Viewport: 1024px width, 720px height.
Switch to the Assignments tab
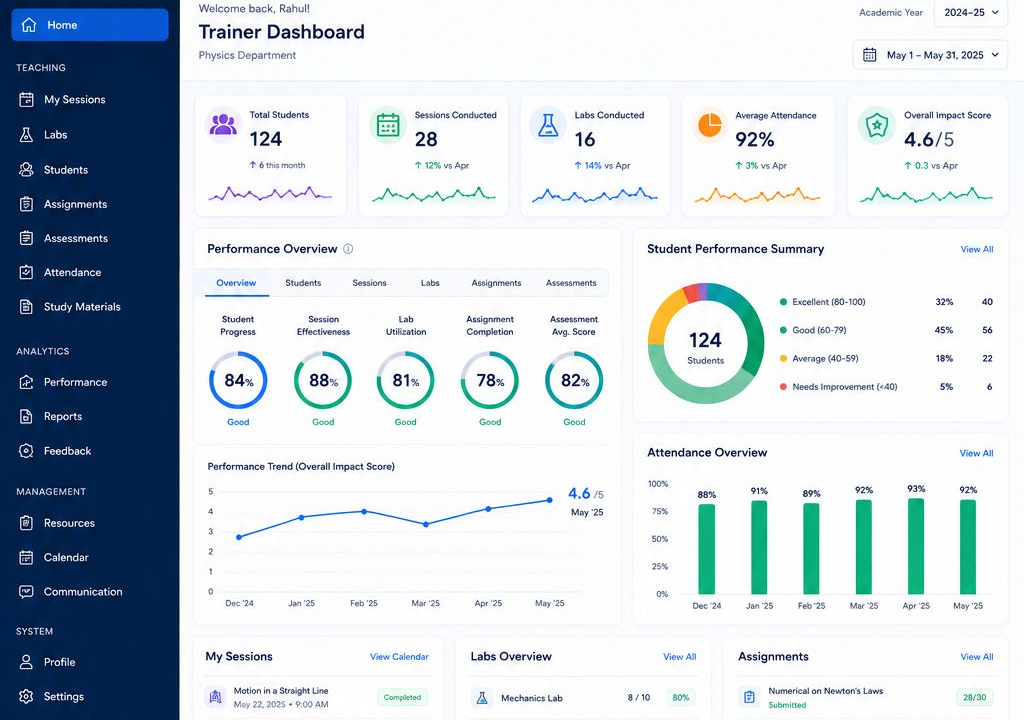[x=496, y=283]
